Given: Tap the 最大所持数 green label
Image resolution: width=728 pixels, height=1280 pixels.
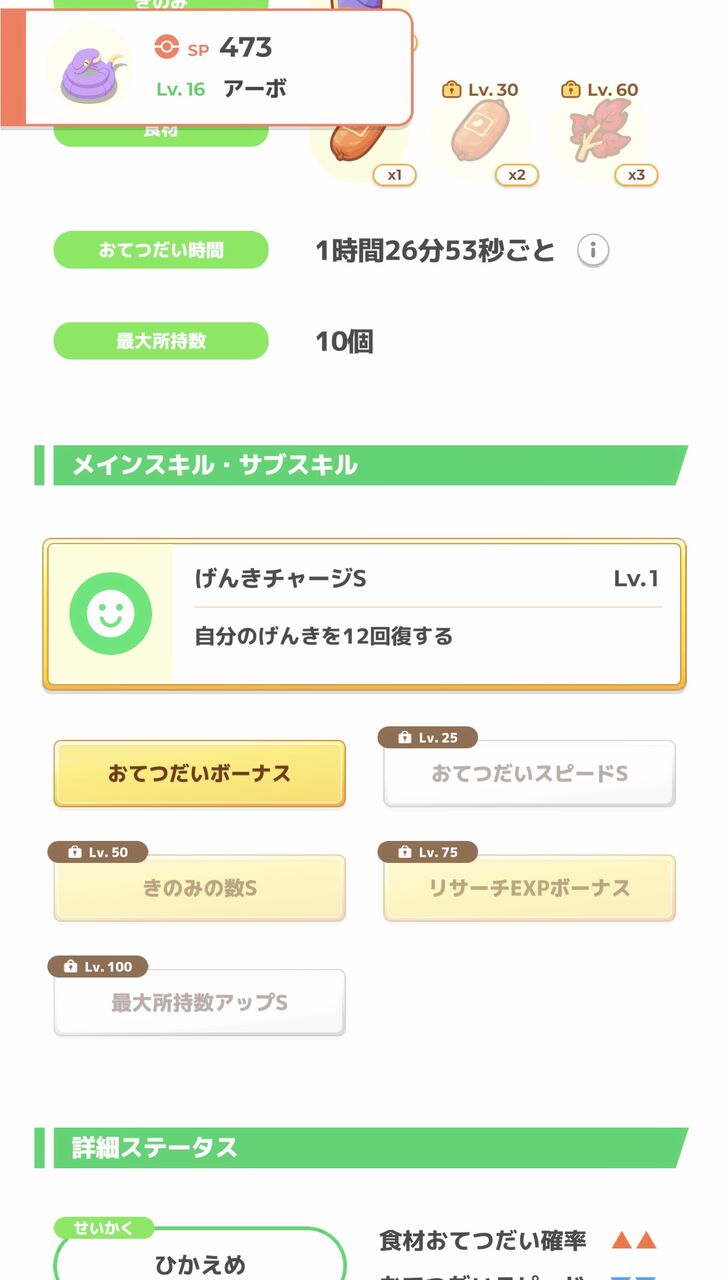Looking at the screenshot, I should (x=161, y=341).
